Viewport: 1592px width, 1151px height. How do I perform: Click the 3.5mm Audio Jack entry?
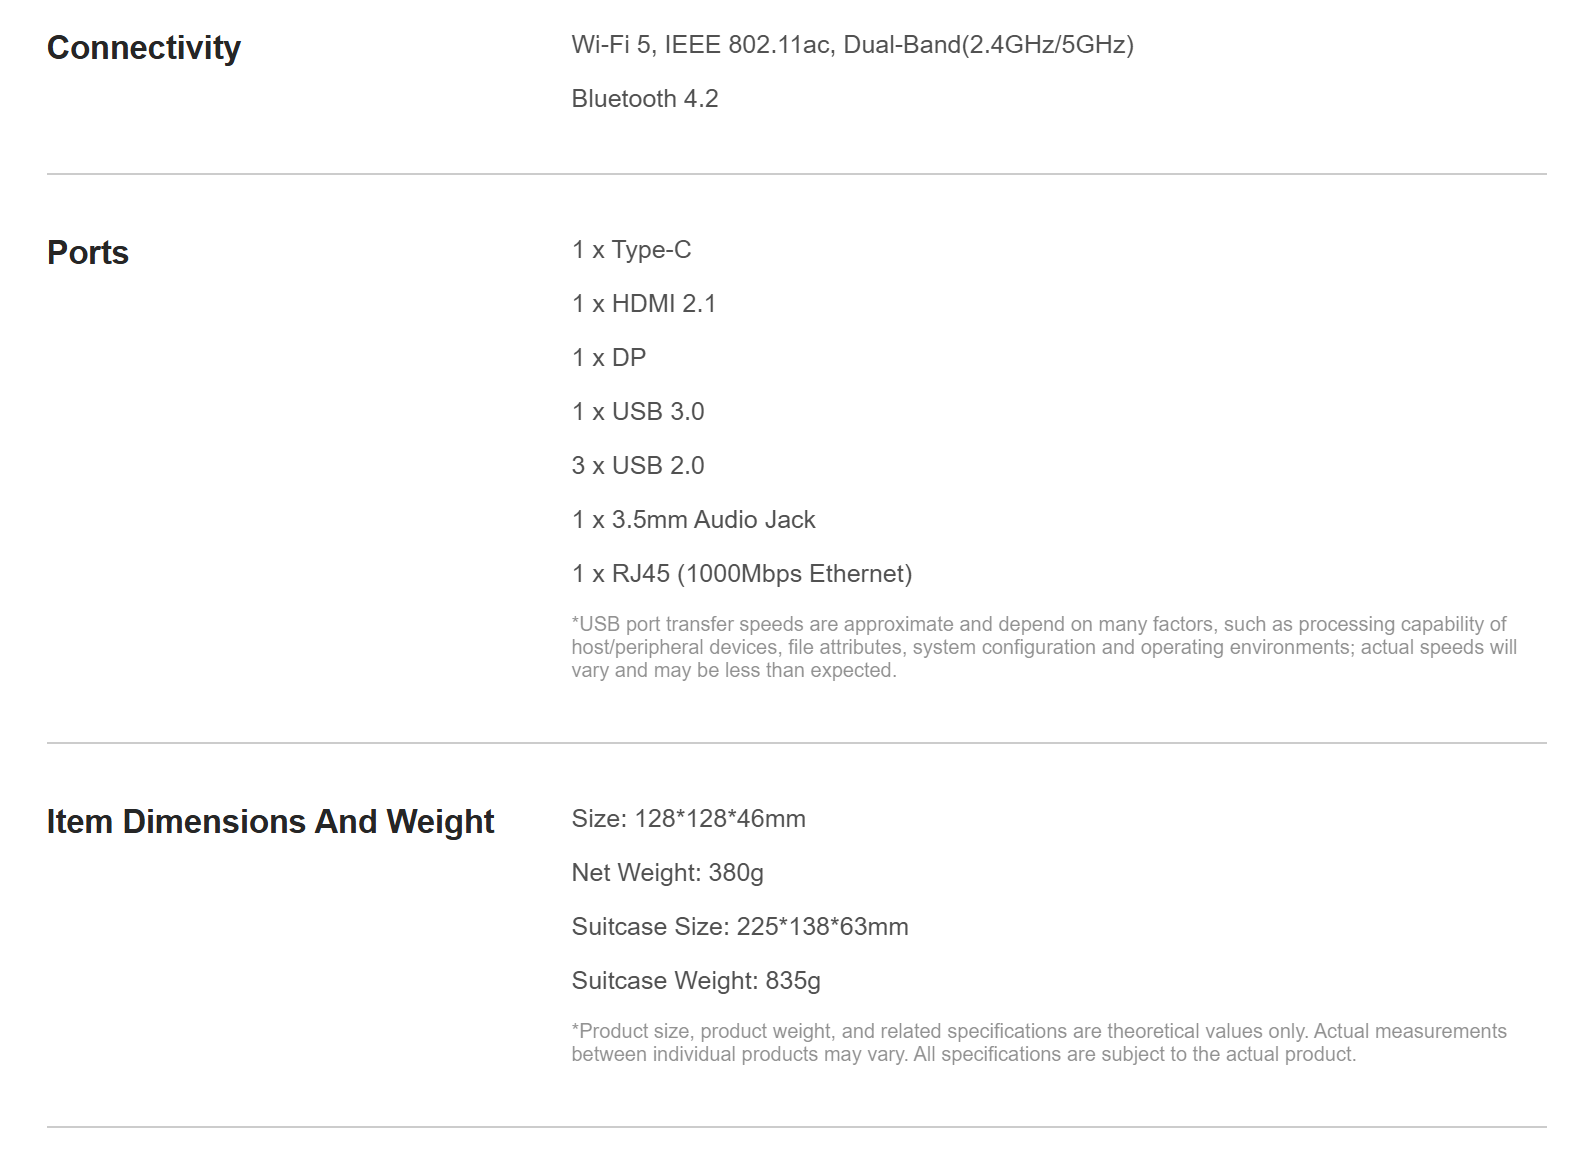(x=693, y=520)
